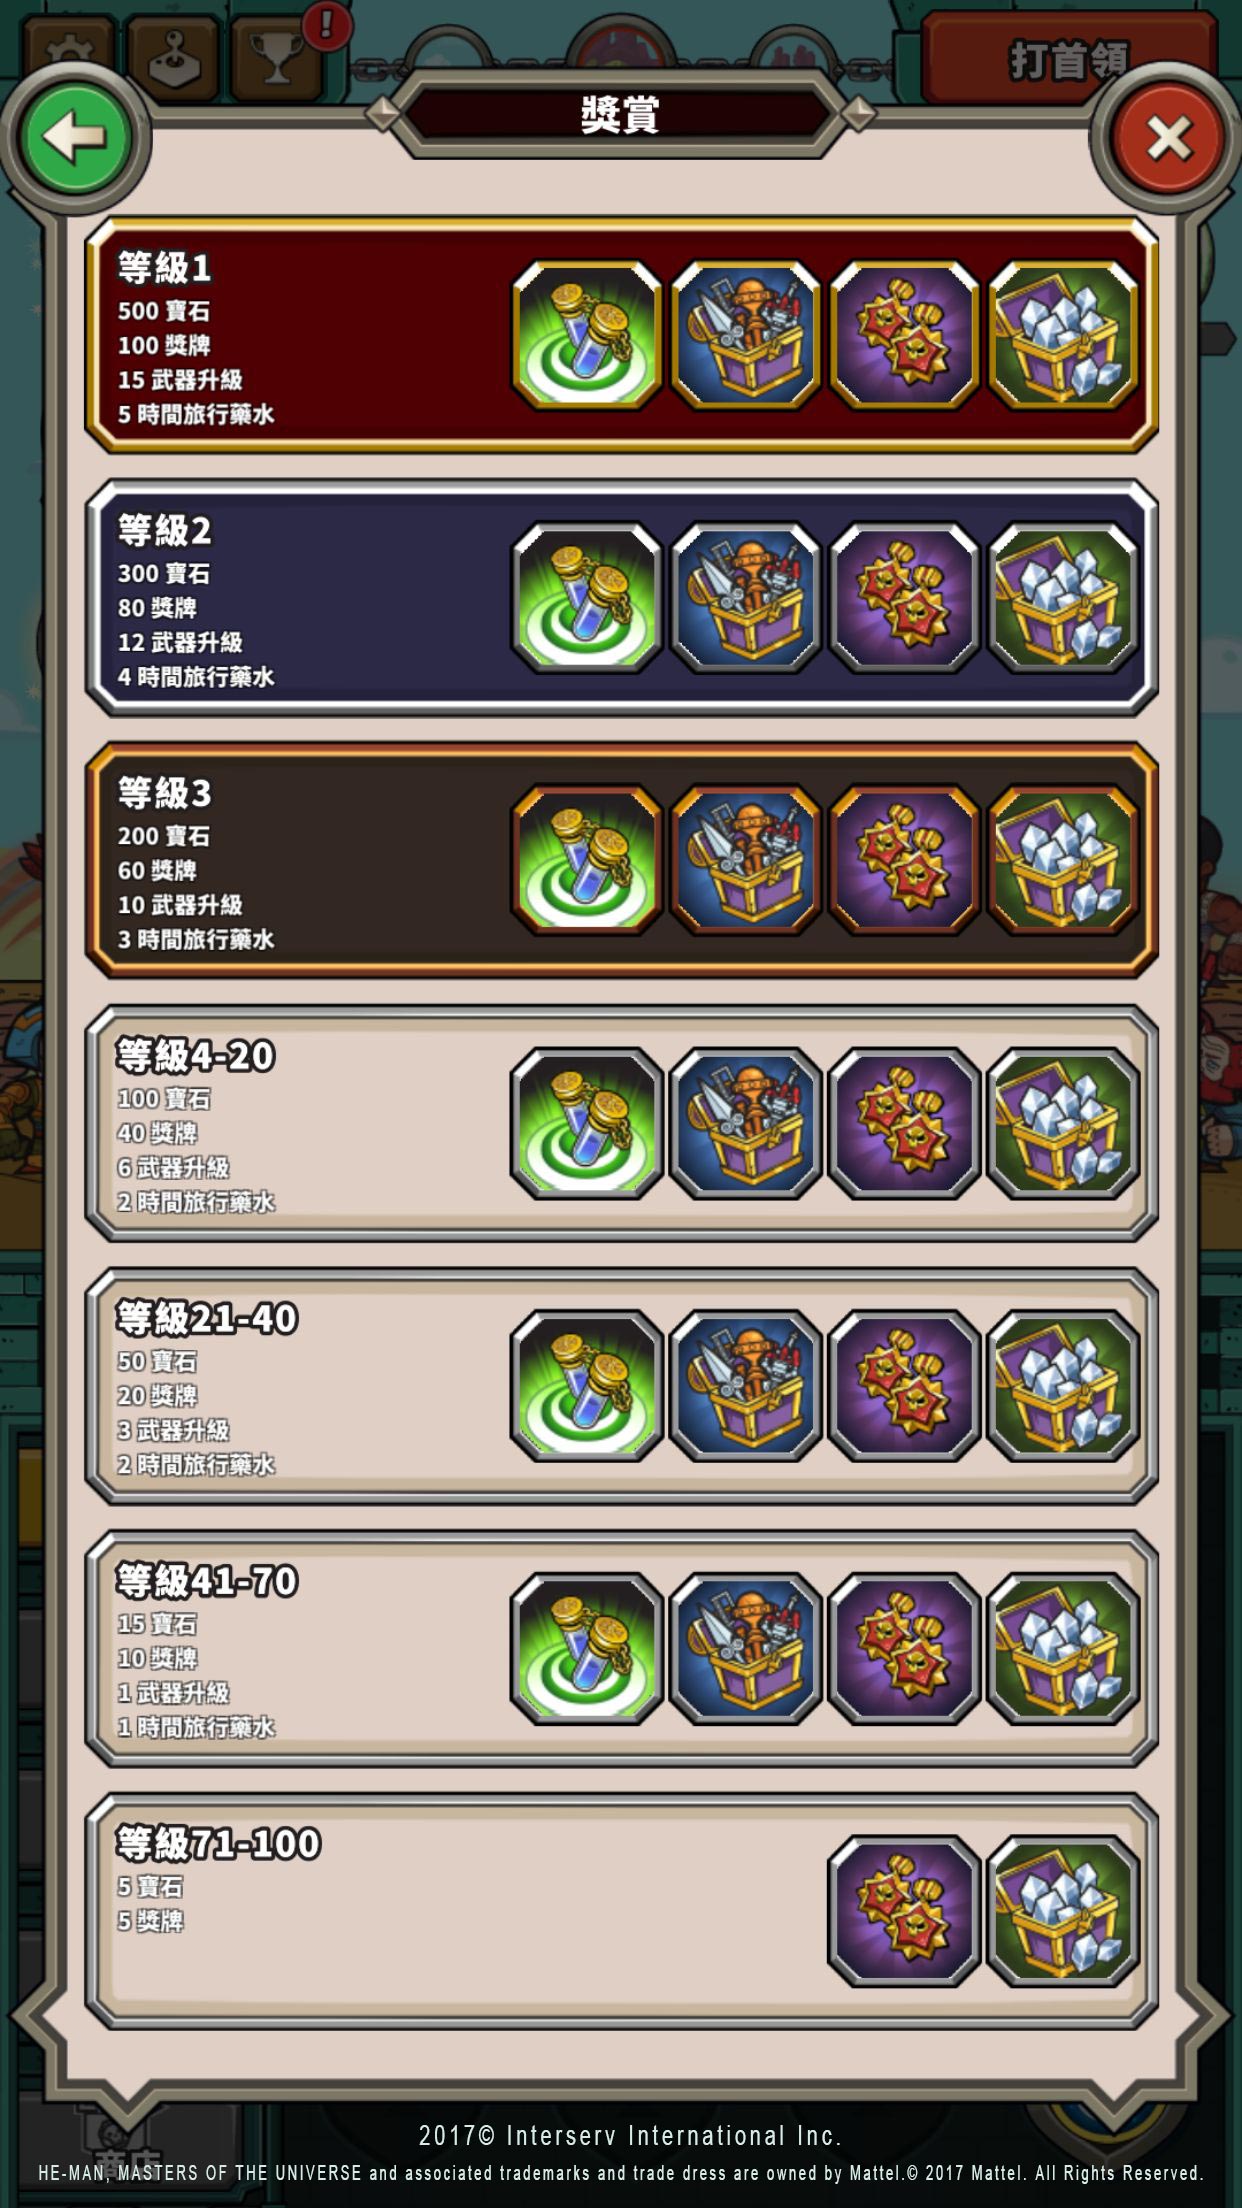This screenshot has height=2208, width=1242.
Task: Tap the potion icon in 等級4-20 row
Action: pyautogui.click(x=587, y=1123)
